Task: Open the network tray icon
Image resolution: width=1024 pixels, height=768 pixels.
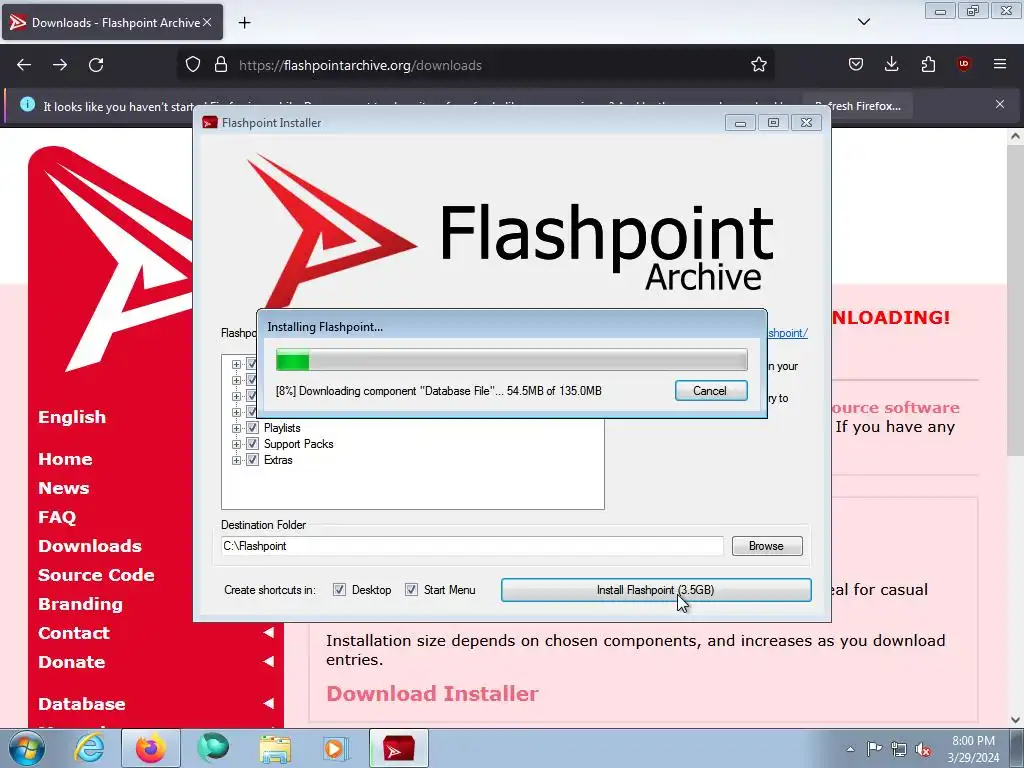Action: (899, 749)
